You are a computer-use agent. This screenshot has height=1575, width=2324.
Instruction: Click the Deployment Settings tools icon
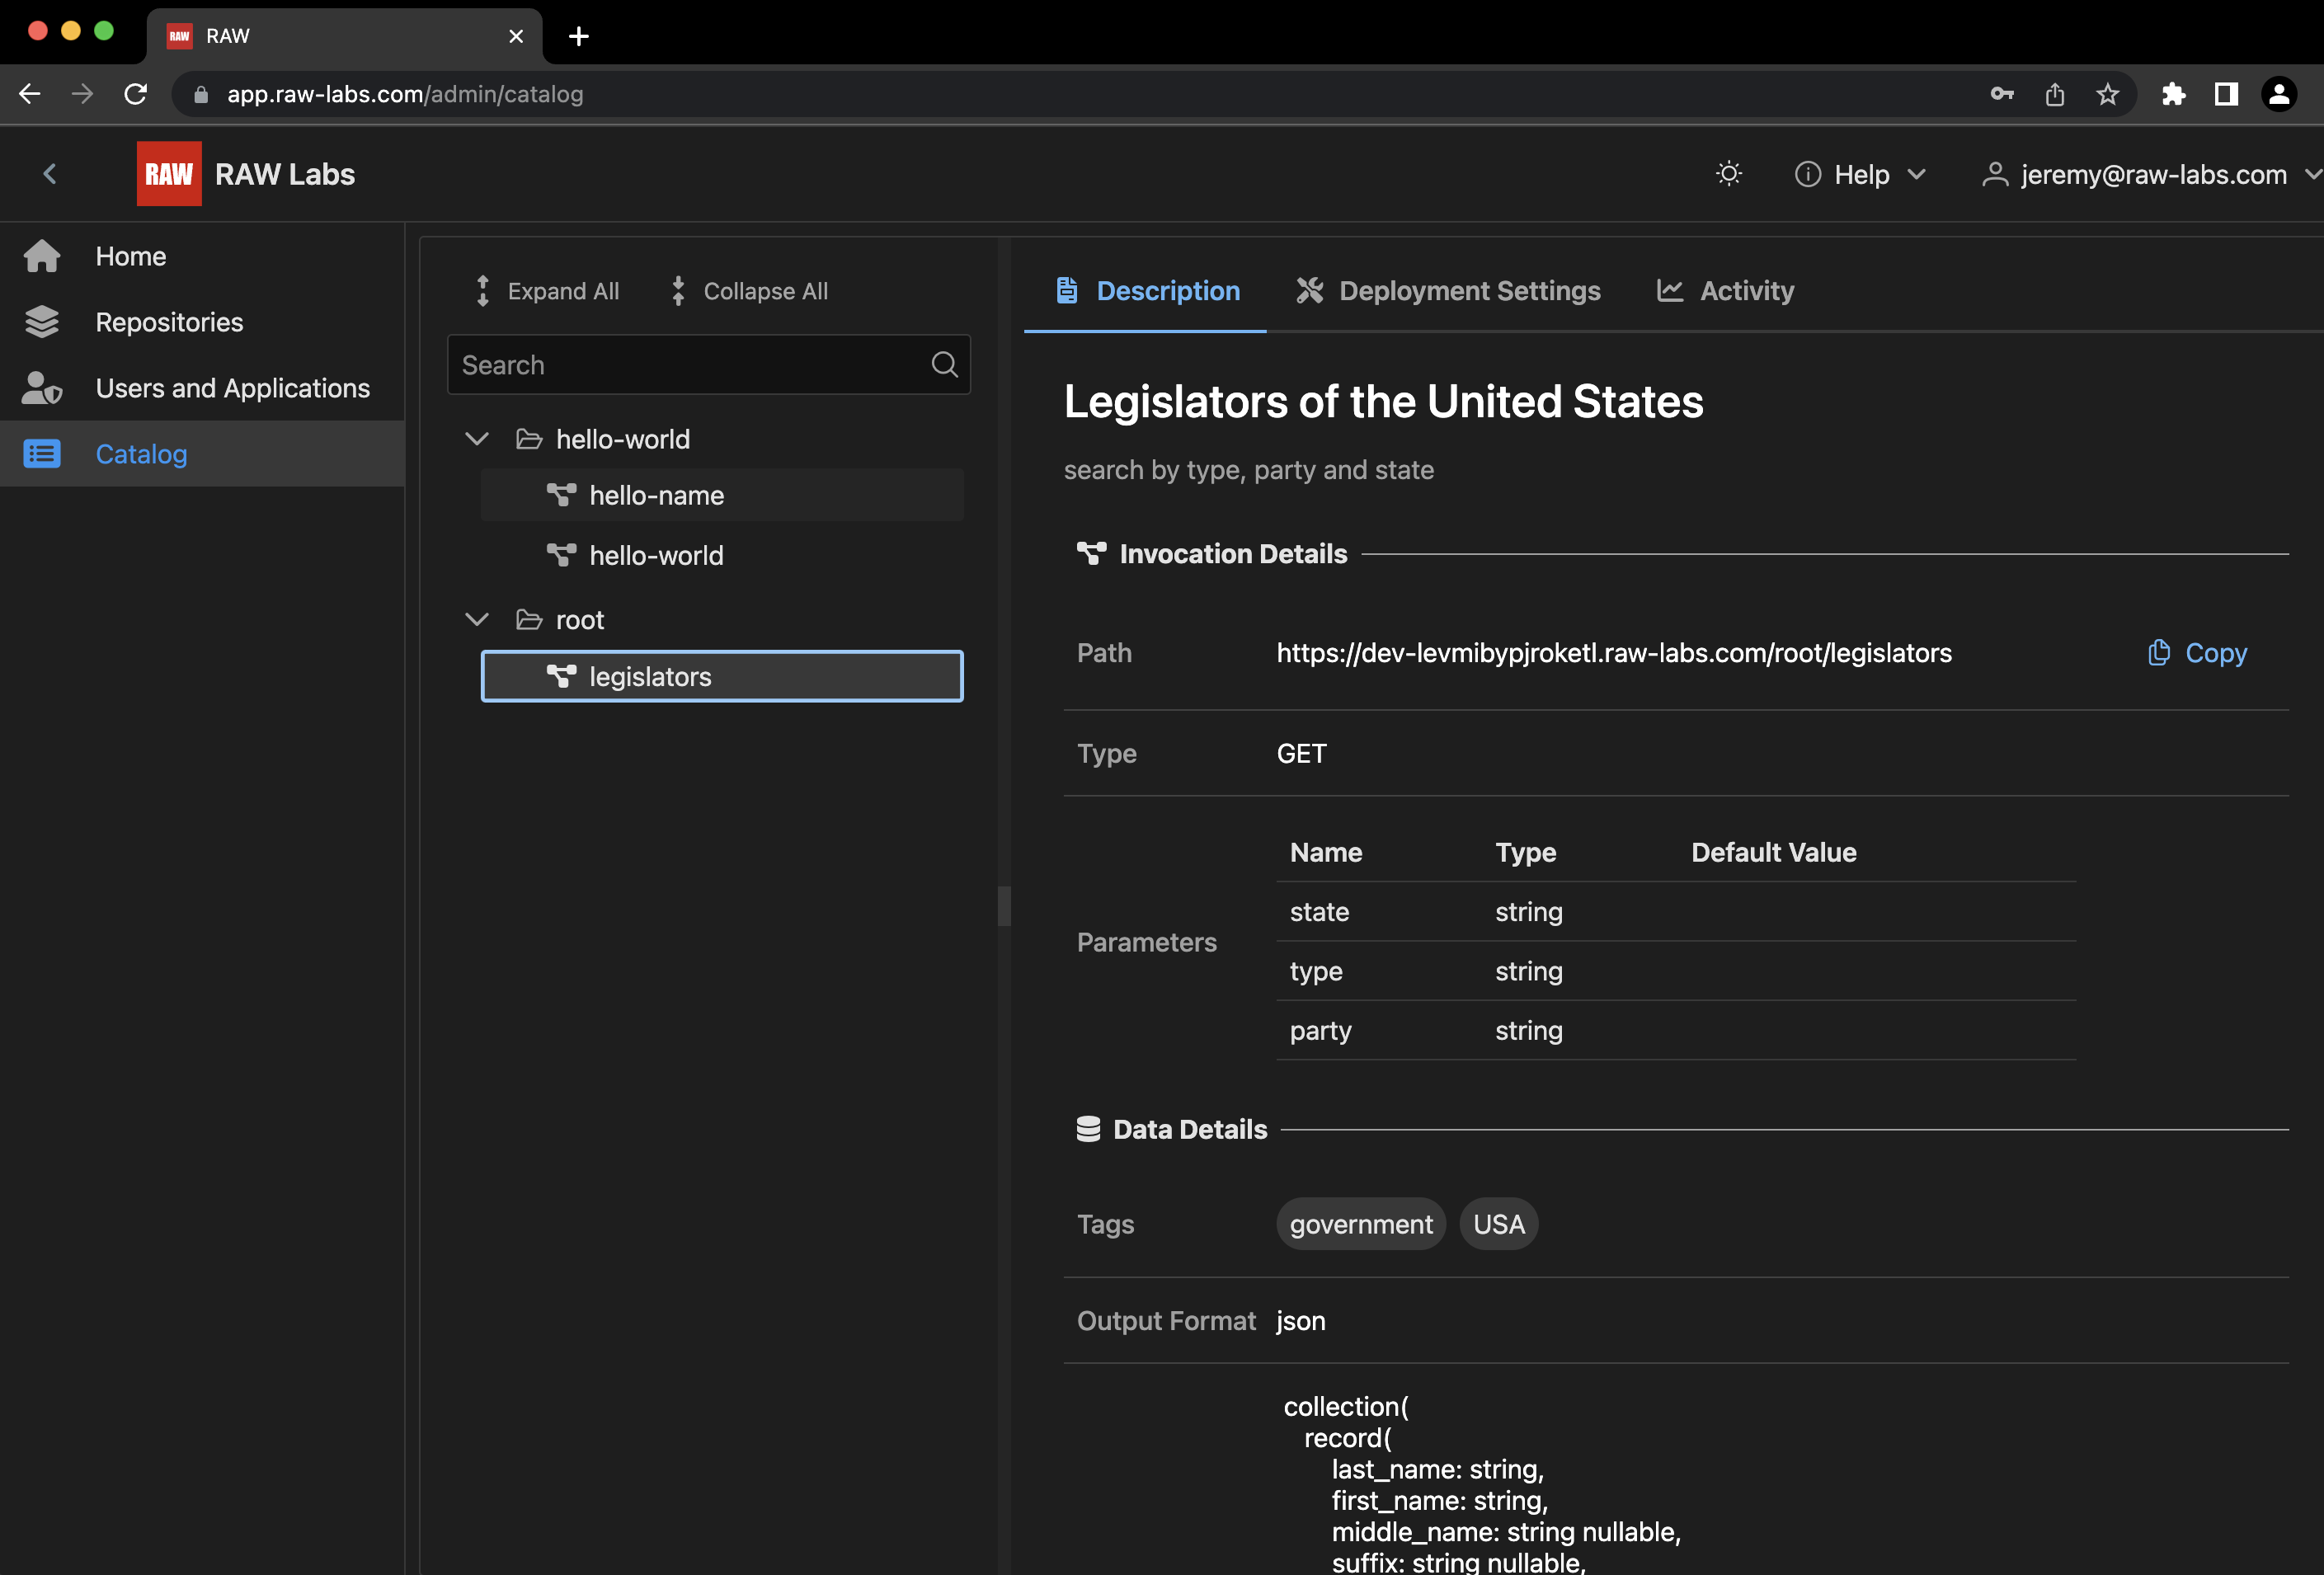tap(1310, 291)
